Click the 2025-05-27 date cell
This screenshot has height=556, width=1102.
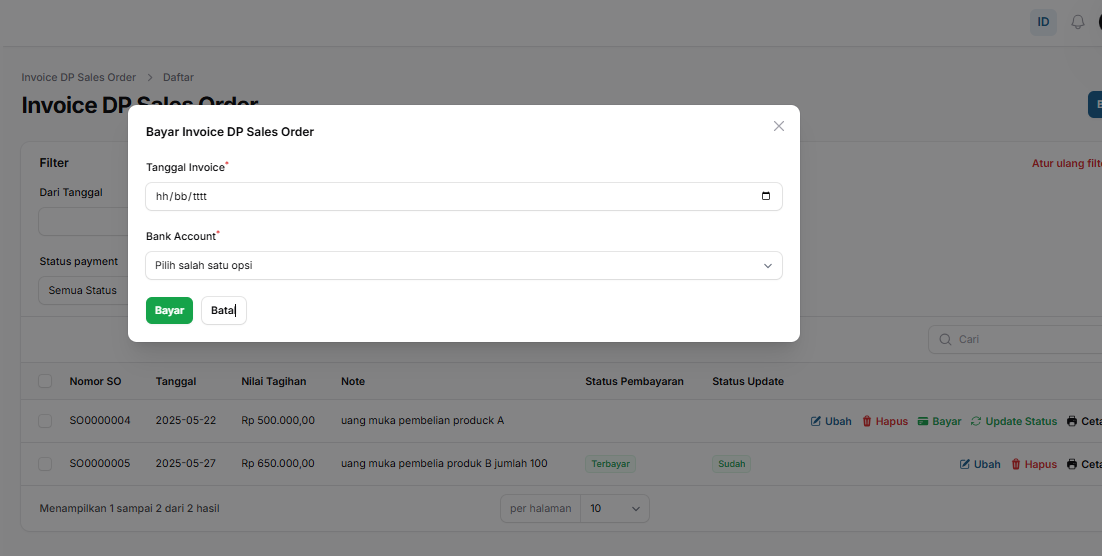tap(186, 463)
